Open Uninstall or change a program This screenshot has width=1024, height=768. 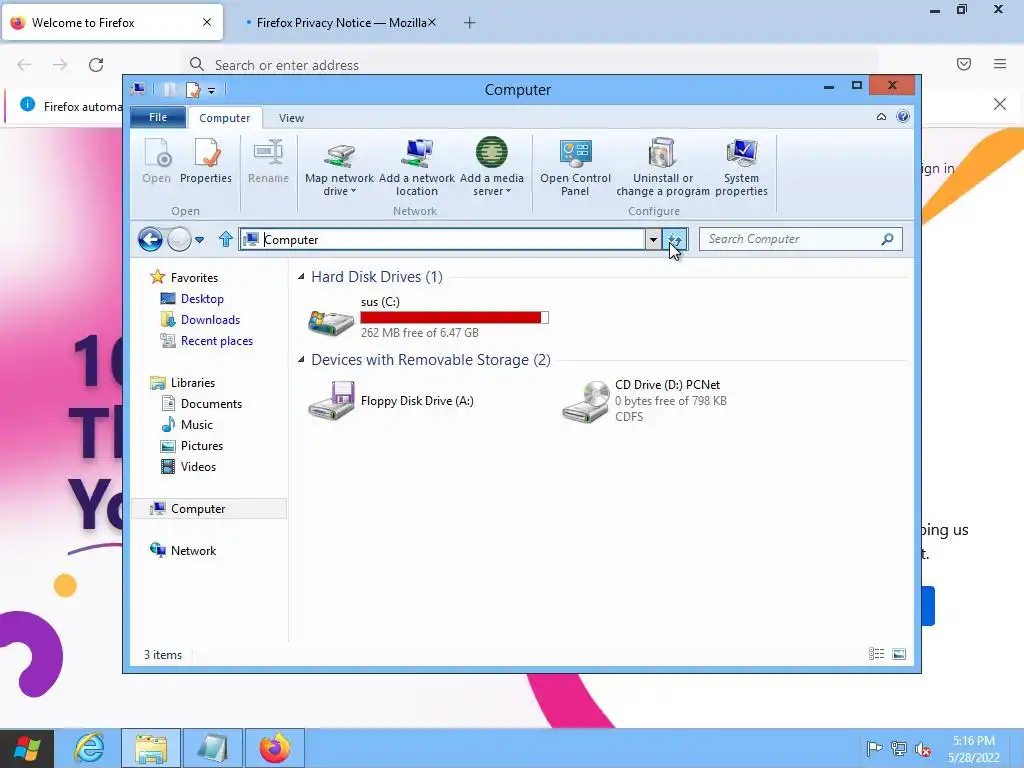coord(662,167)
